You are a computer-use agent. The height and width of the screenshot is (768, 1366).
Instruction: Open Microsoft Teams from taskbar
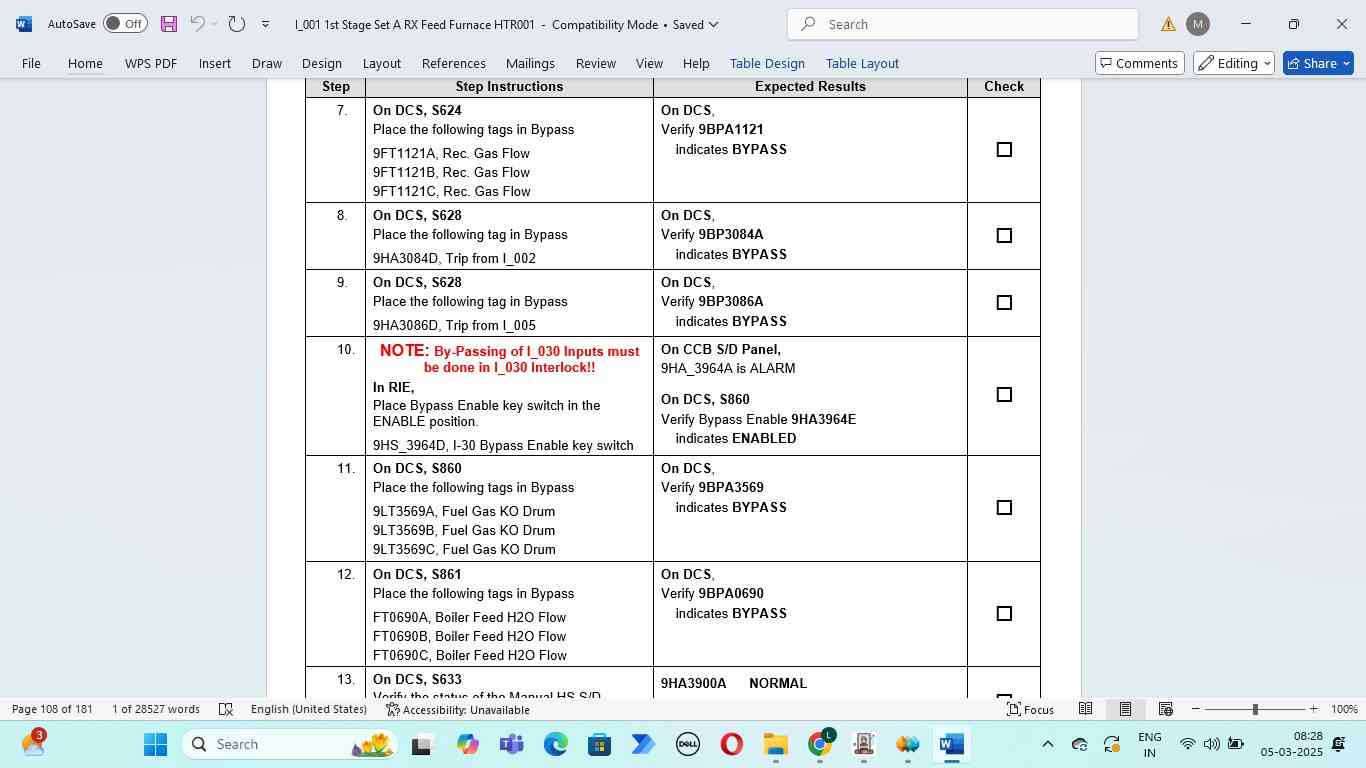(511, 744)
